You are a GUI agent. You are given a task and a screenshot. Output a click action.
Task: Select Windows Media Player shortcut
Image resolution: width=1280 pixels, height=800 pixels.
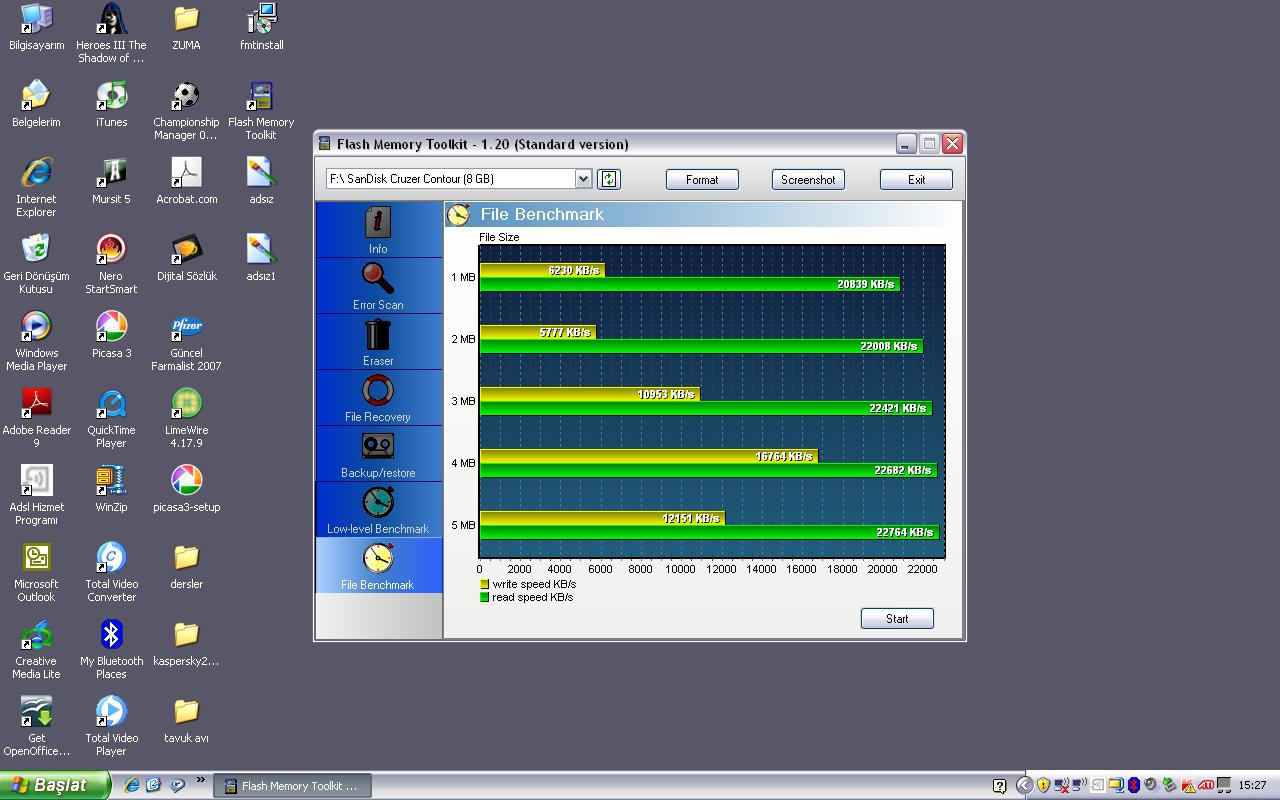(36, 341)
